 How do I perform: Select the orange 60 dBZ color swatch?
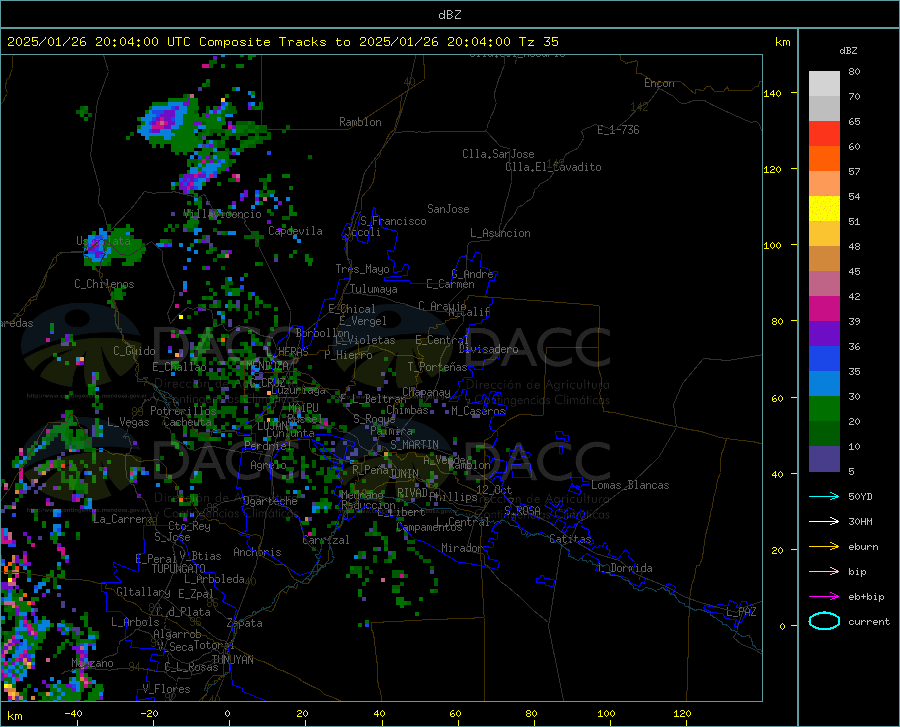coord(824,159)
